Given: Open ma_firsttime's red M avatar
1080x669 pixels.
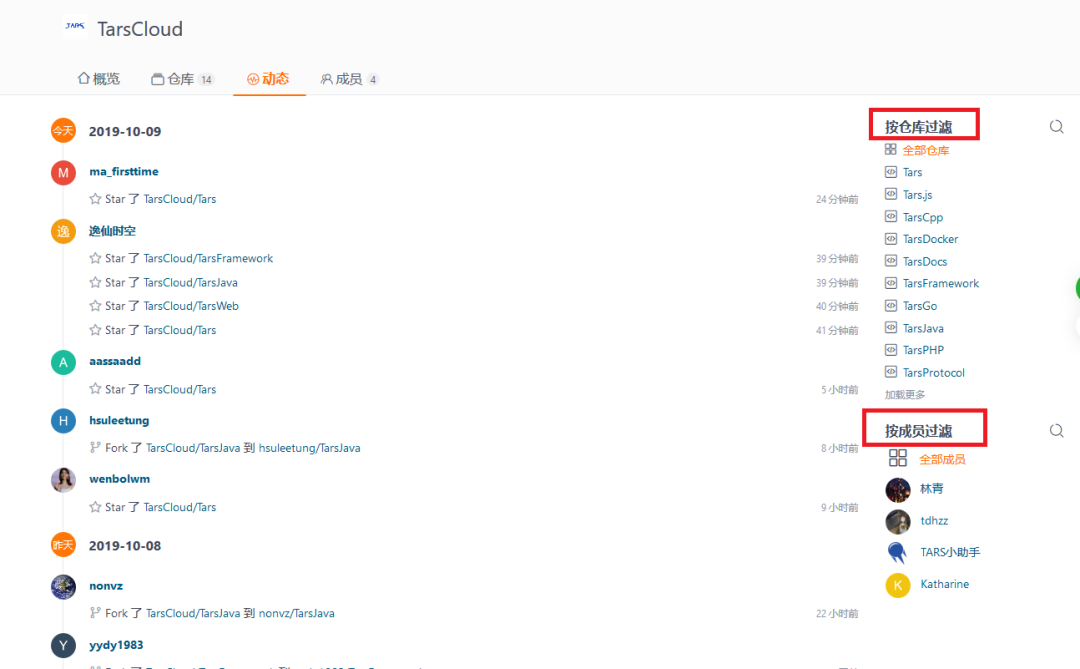Looking at the screenshot, I should pos(63,172).
